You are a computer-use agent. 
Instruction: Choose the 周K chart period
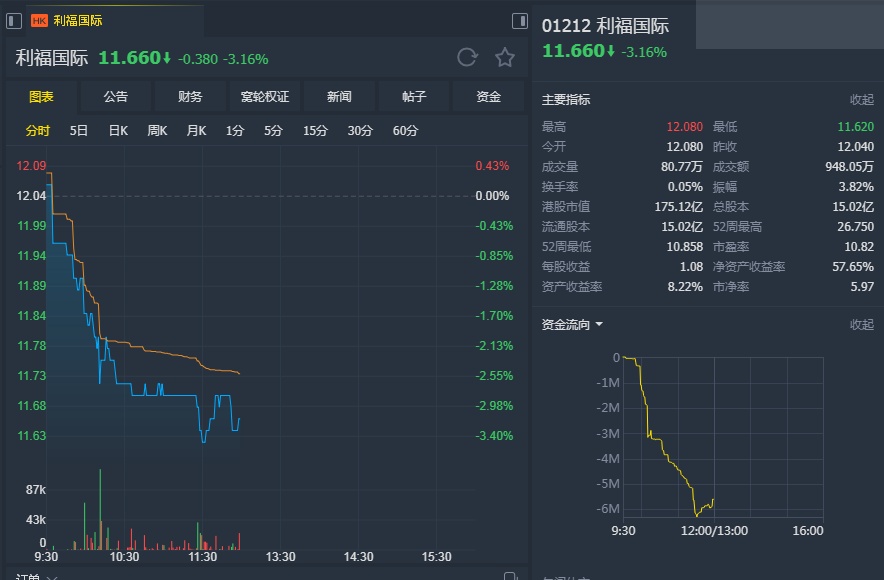coord(157,131)
